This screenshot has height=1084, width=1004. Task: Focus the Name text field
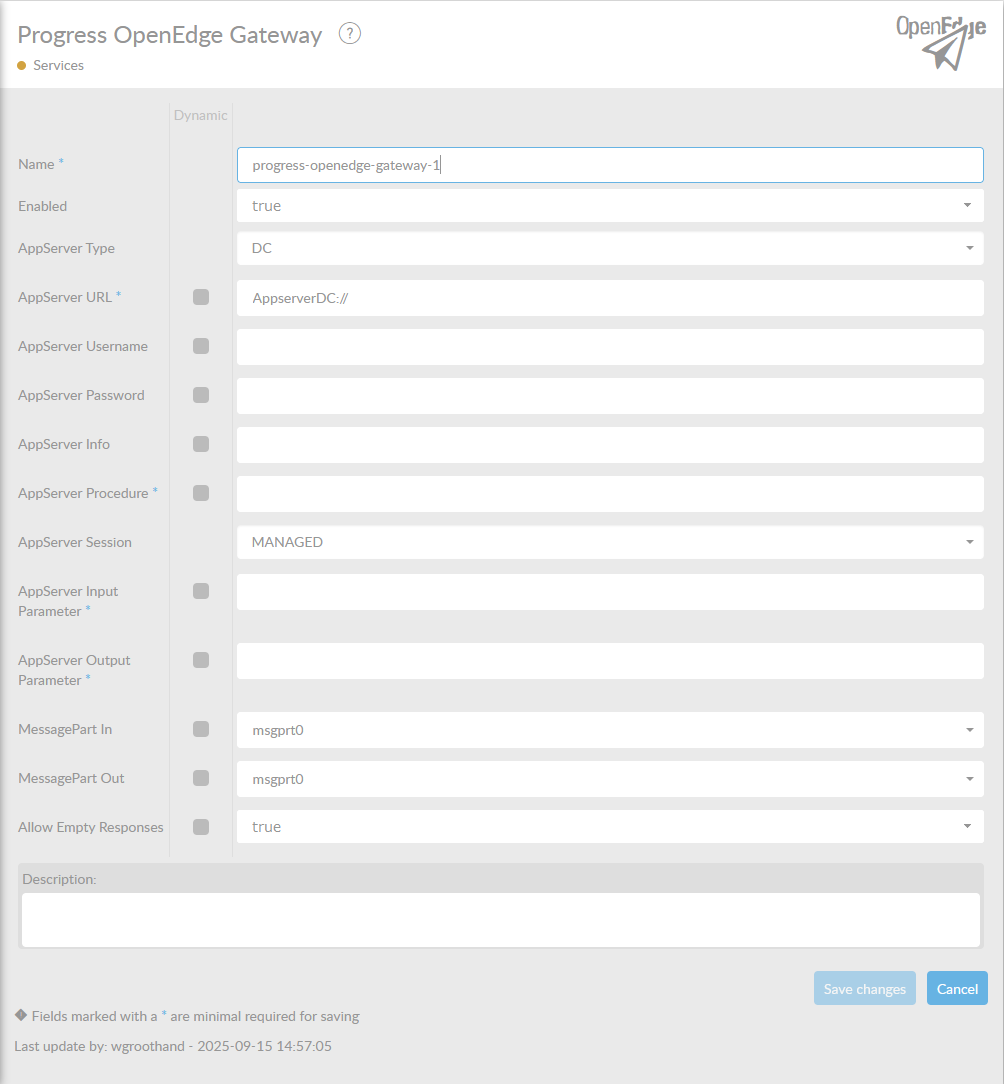pyautogui.click(x=609, y=165)
